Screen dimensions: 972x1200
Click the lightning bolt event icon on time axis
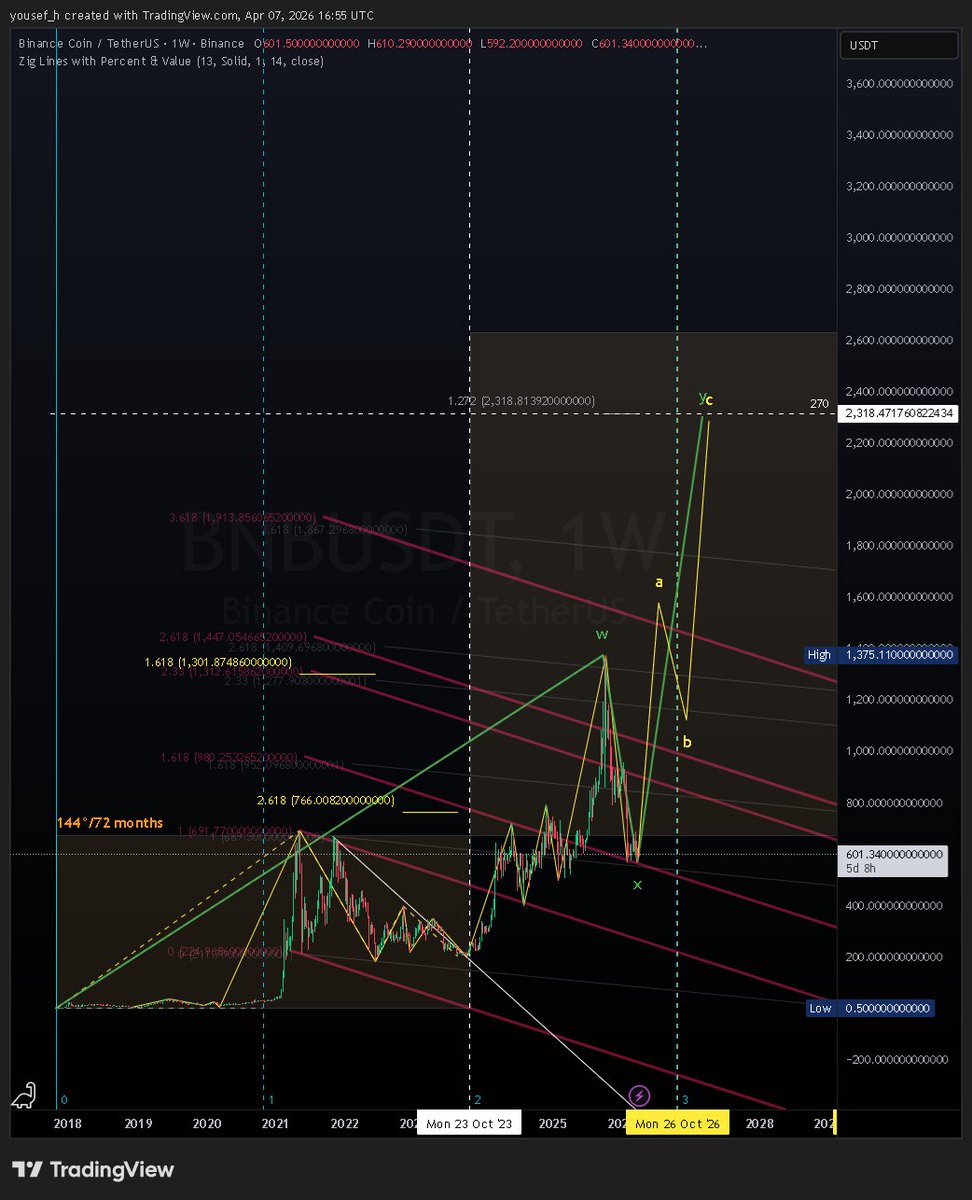(640, 1096)
